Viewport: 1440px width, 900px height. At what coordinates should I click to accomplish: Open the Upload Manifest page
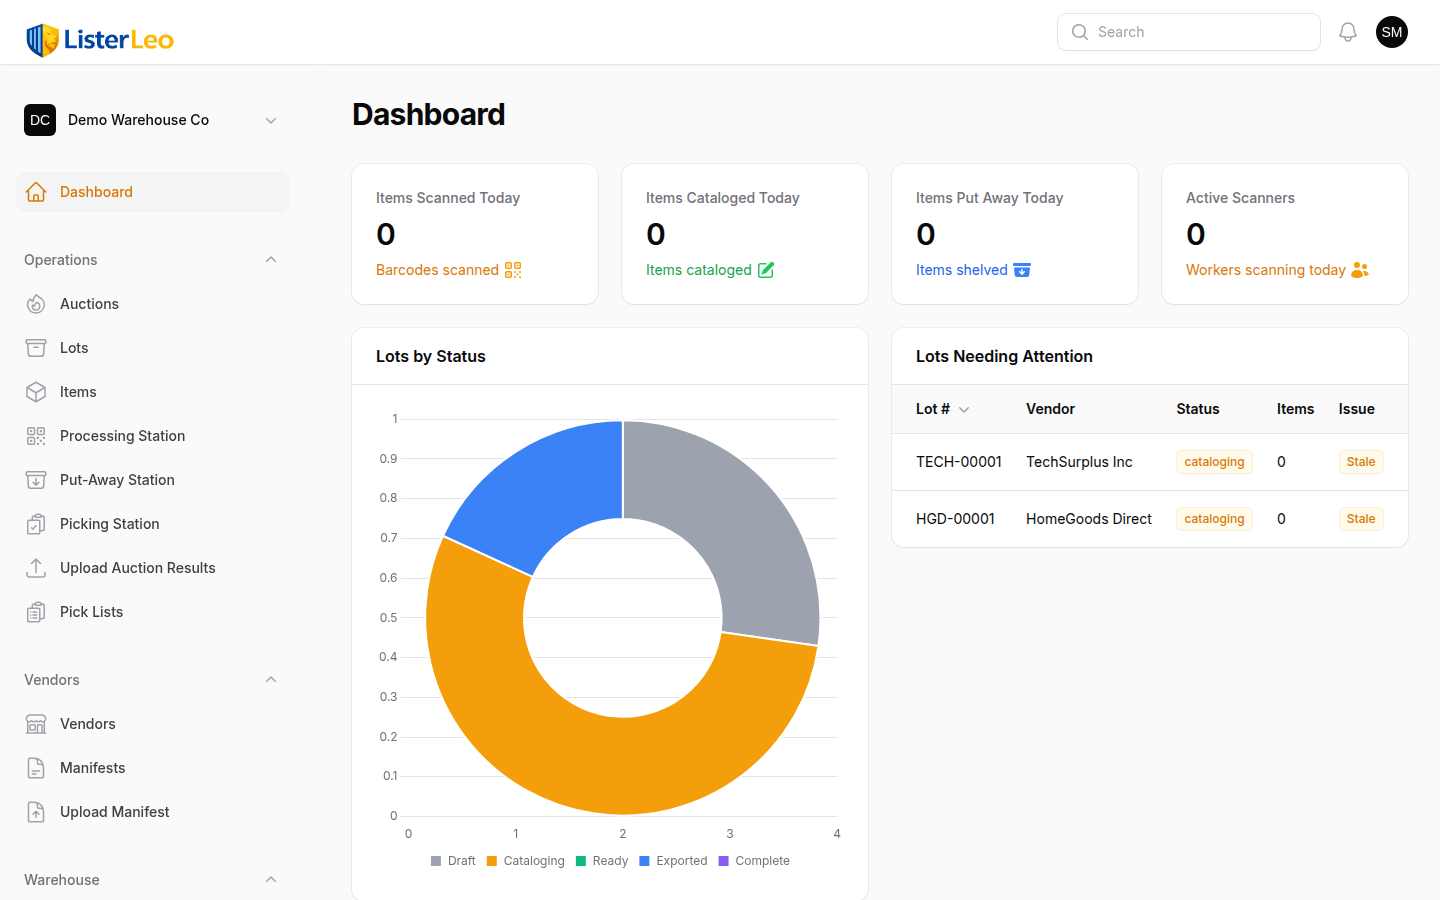tap(114, 811)
